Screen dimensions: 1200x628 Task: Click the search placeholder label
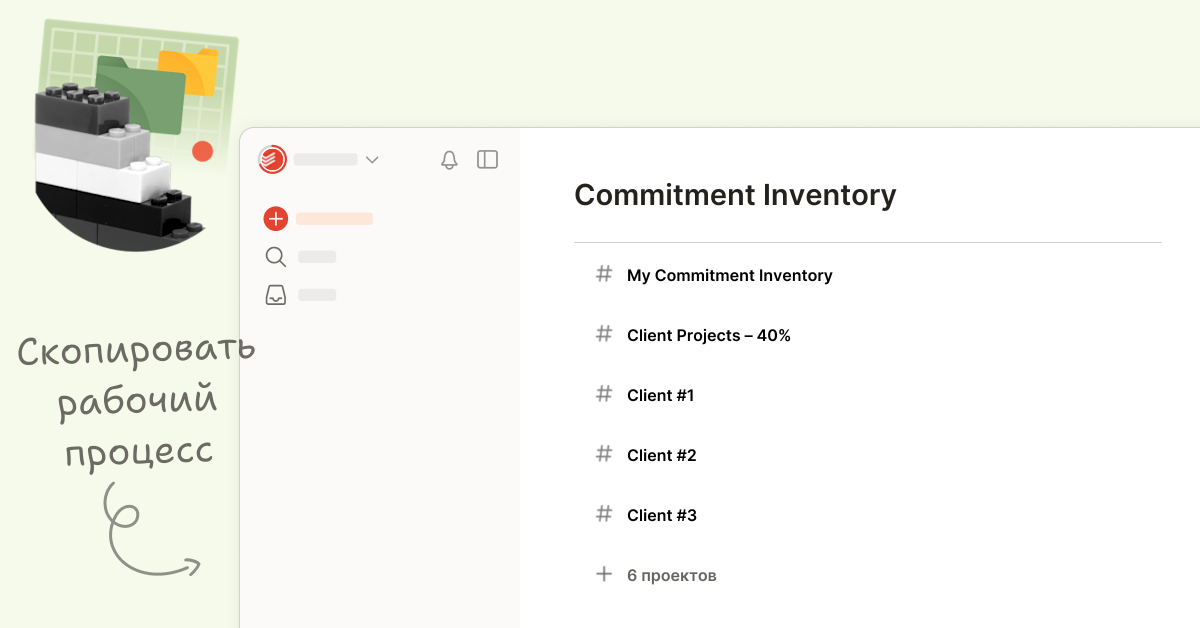(x=317, y=257)
